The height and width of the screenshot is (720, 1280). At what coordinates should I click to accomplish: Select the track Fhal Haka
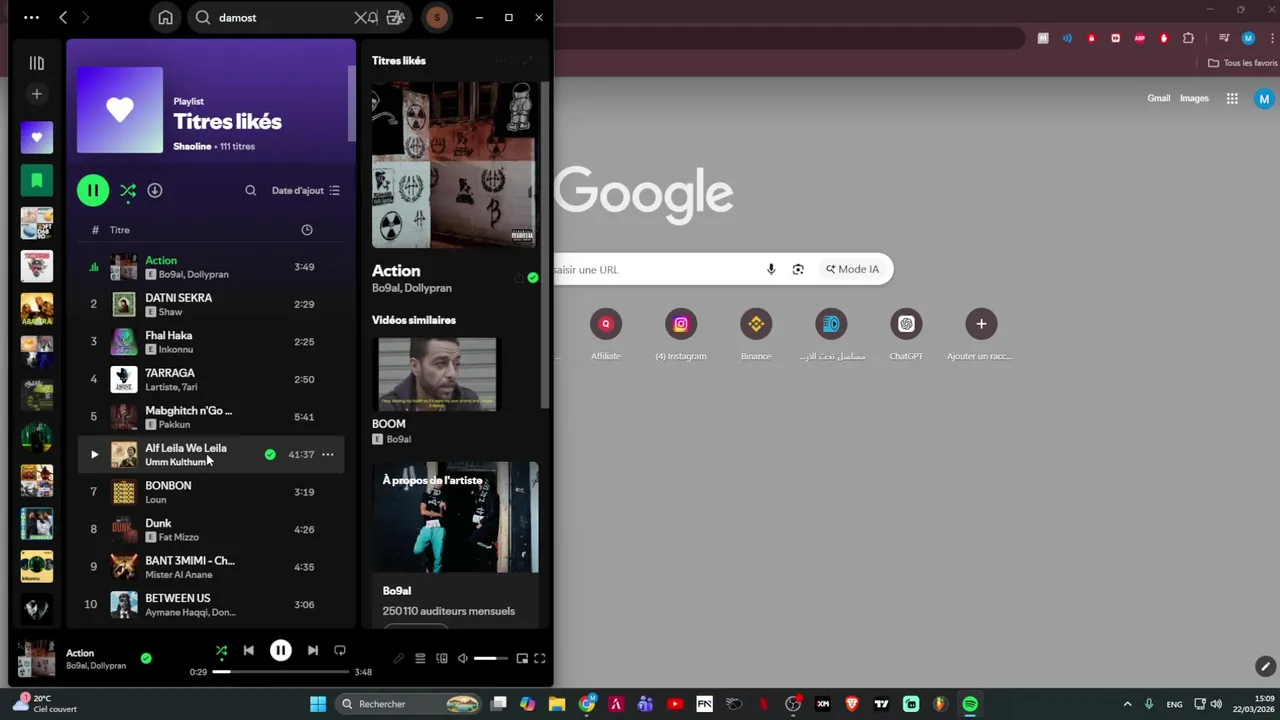tap(211, 342)
